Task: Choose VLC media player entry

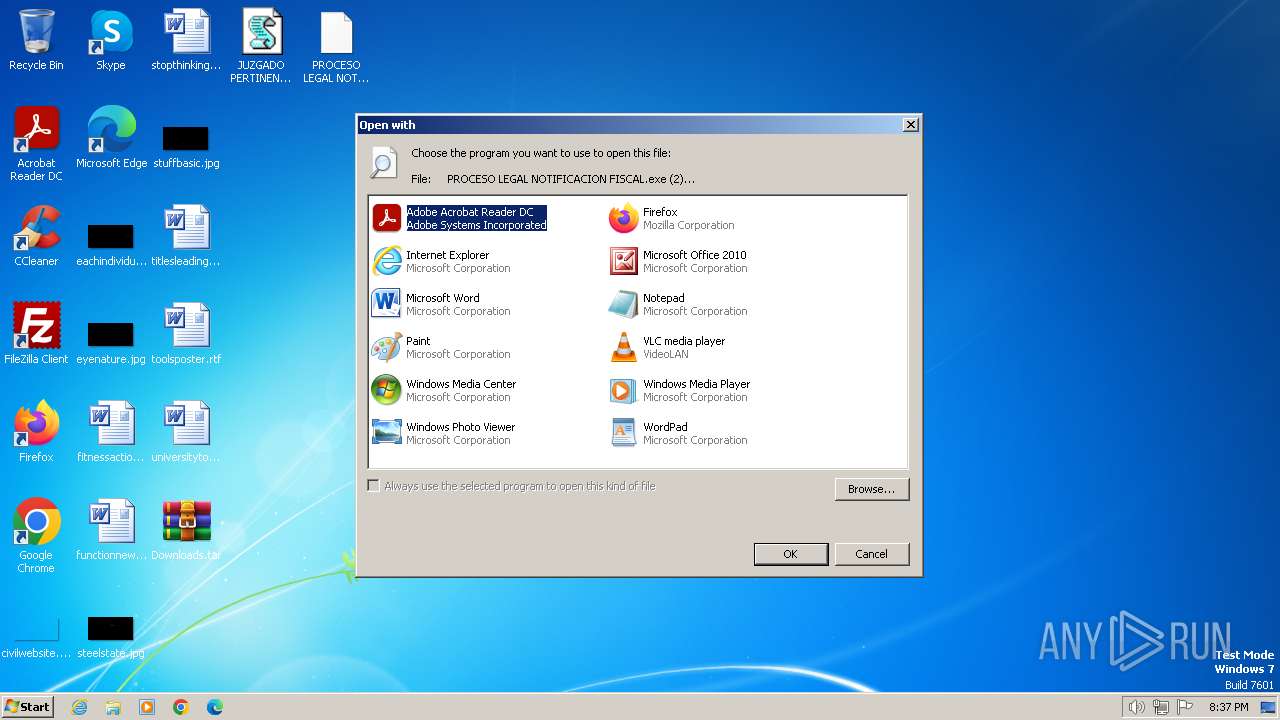Action: pyautogui.click(x=667, y=347)
